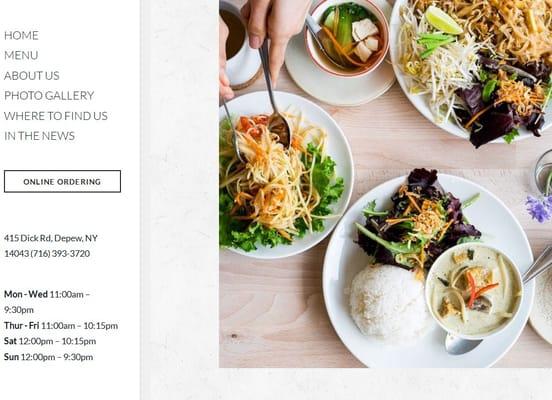Click the ONLINE ORDERING button
The height and width of the screenshot is (400, 552).
tap(62, 181)
